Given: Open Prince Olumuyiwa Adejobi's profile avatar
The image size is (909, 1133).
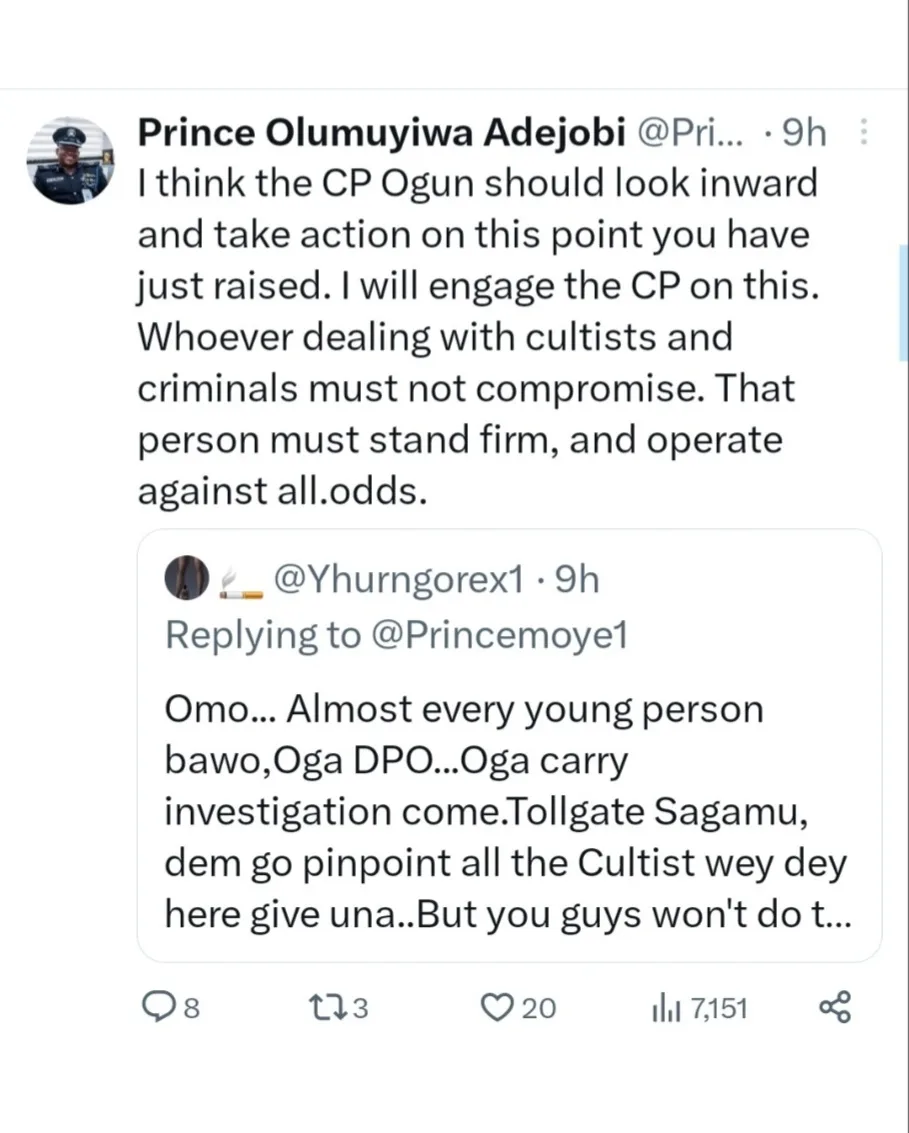Looking at the screenshot, I should pyautogui.click(x=69, y=160).
